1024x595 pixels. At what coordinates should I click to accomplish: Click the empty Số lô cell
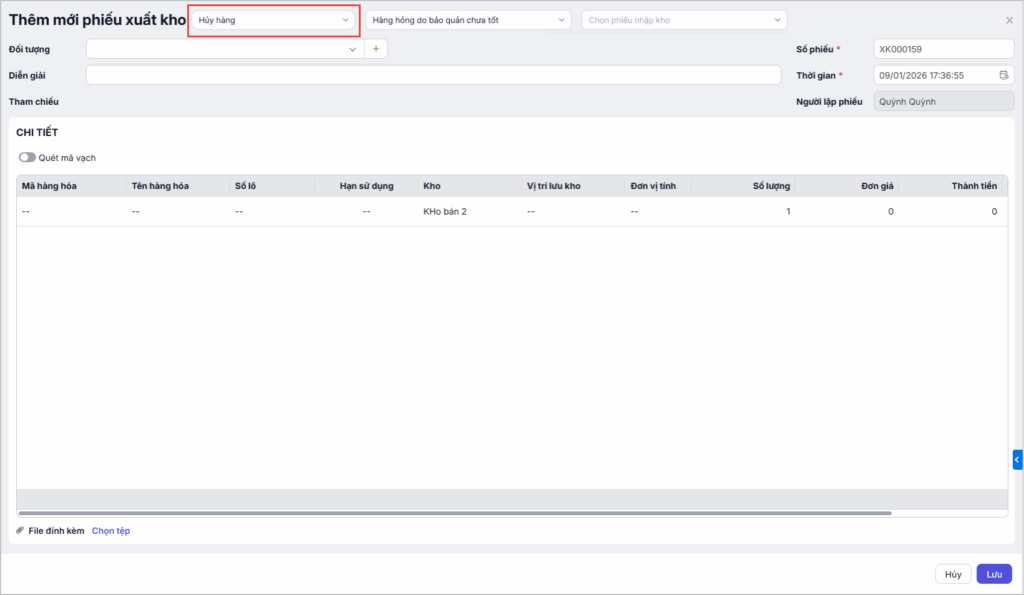pyautogui.click(x=272, y=212)
